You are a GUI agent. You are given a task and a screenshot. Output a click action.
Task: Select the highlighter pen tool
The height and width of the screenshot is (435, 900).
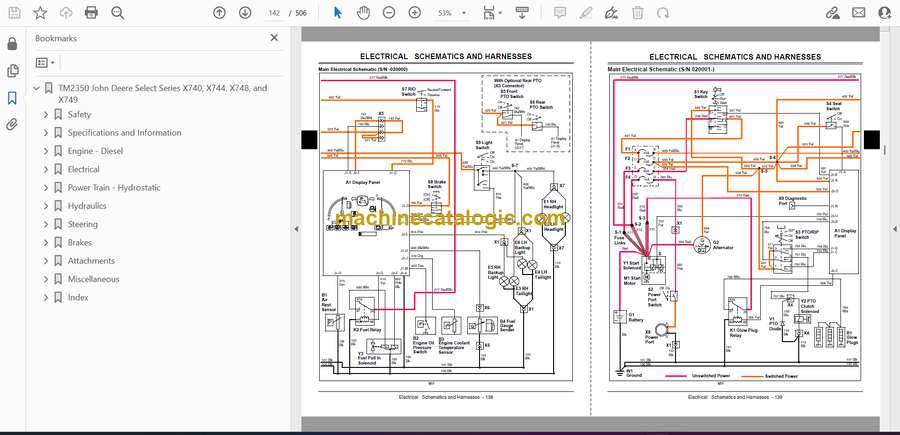point(585,13)
